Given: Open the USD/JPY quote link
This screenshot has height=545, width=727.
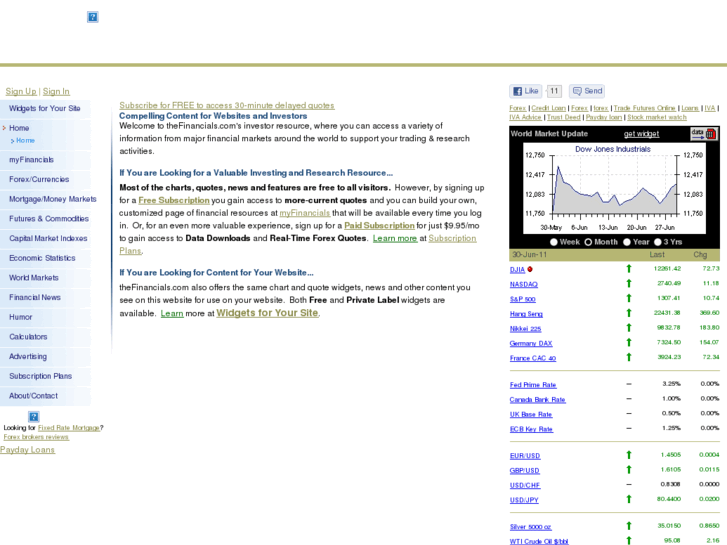Looking at the screenshot, I should pos(524,500).
